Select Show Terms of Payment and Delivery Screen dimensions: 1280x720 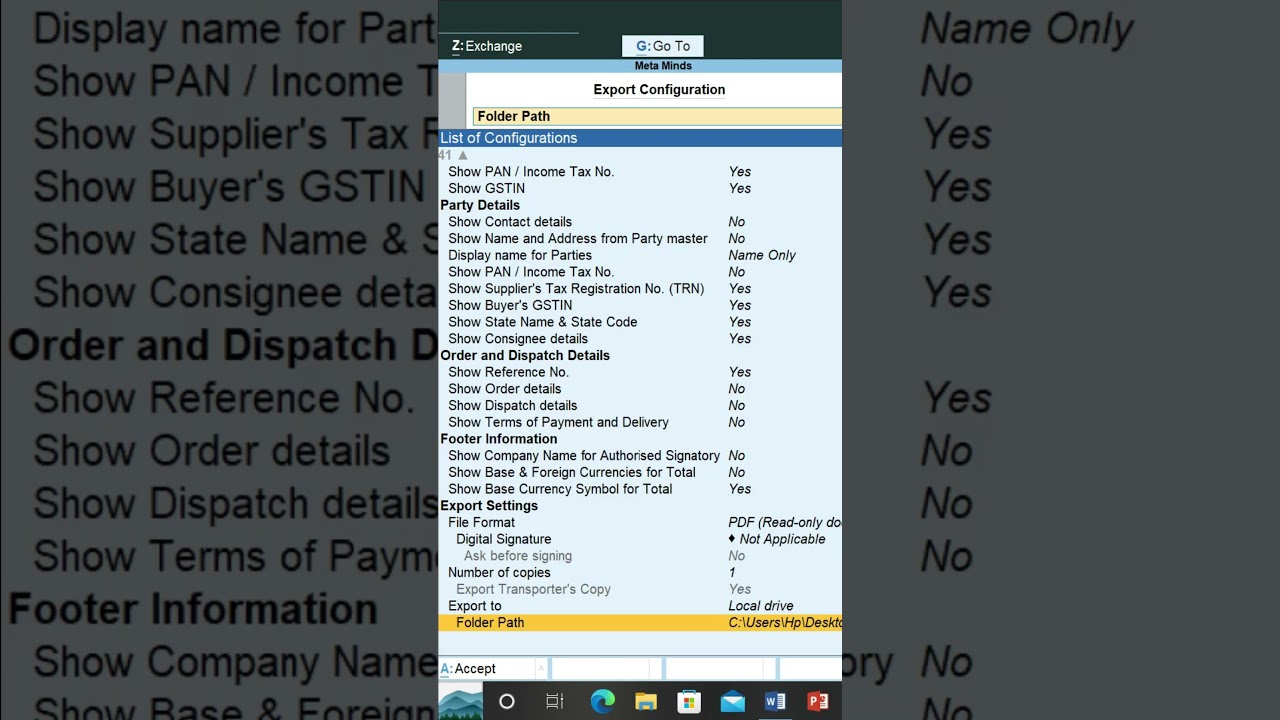[x=640, y=422]
